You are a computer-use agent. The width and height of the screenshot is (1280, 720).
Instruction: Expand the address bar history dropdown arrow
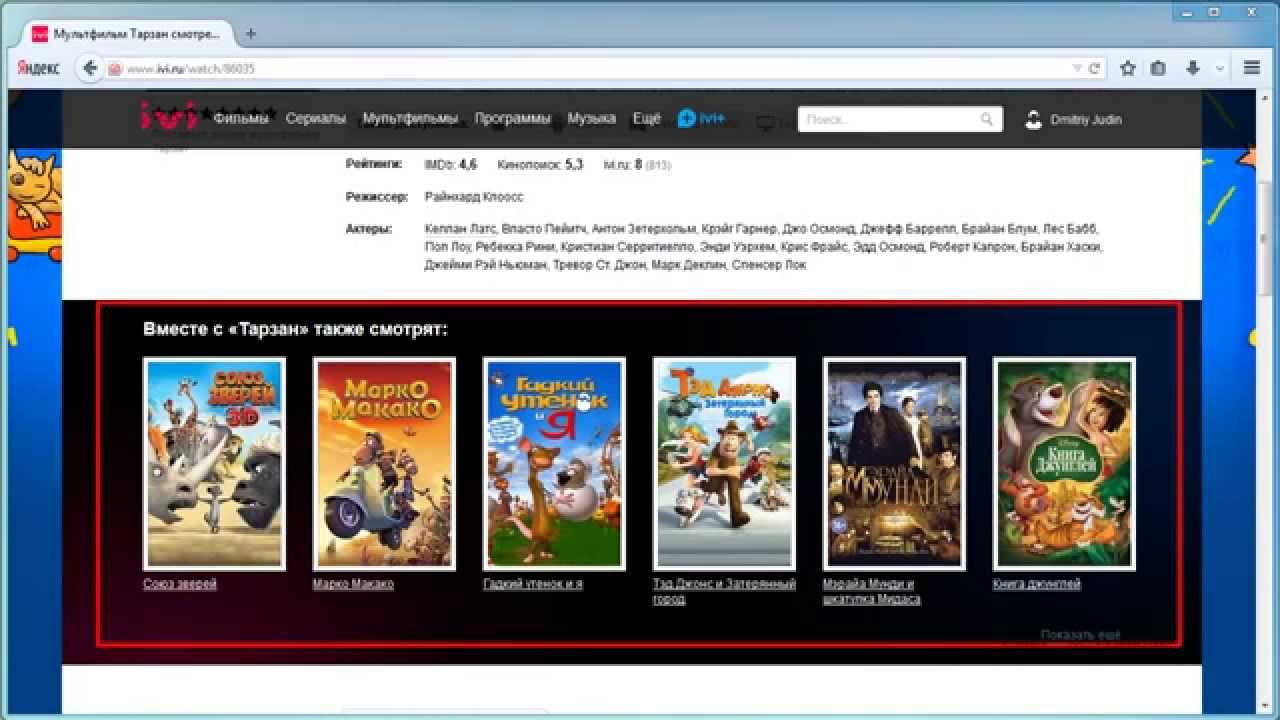pyautogui.click(x=1077, y=69)
